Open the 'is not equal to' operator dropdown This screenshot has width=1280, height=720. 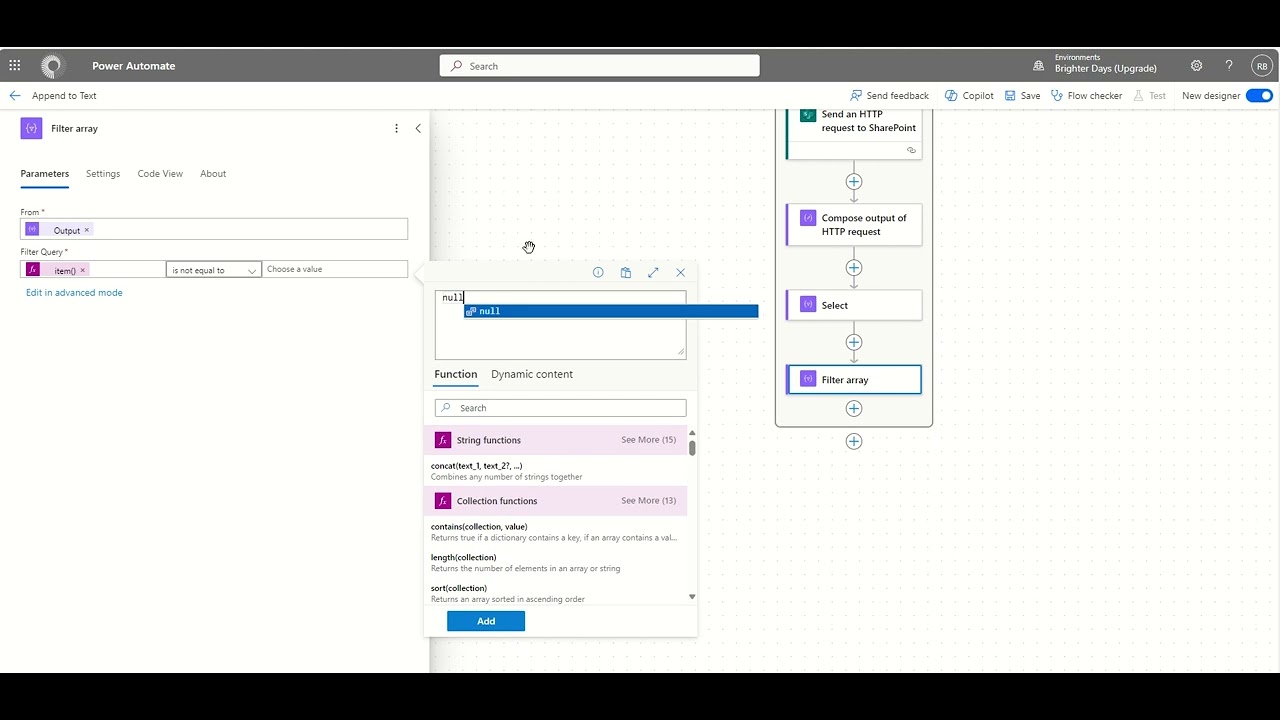coord(214,270)
